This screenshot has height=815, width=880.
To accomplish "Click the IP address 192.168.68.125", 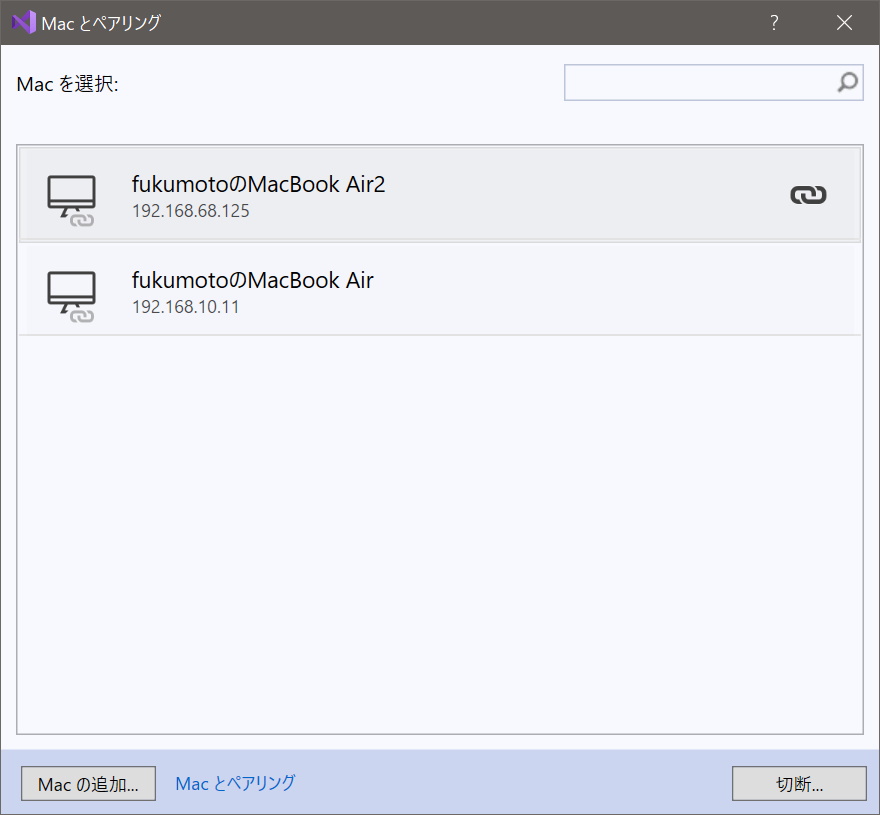I will pos(191,211).
